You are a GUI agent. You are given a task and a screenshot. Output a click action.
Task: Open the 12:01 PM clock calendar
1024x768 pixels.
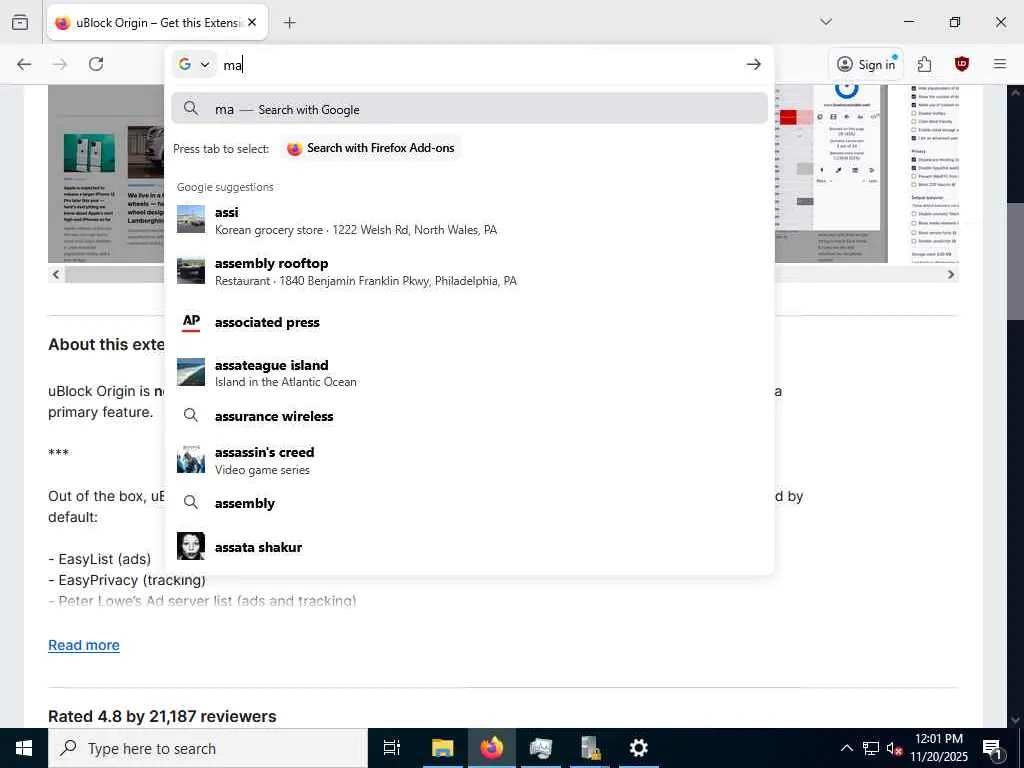pyautogui.click(x=939, y=748)
